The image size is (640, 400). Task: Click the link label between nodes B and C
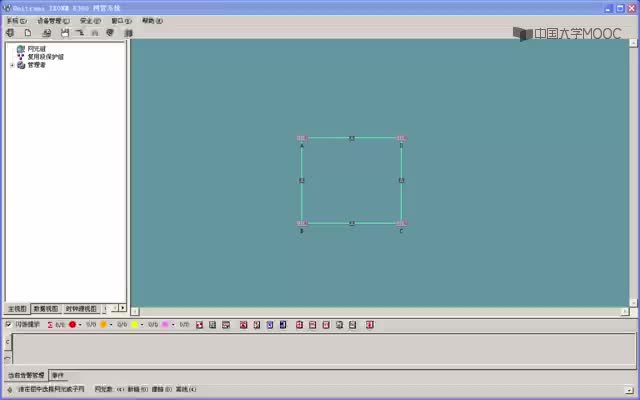(x=352, y=224)
